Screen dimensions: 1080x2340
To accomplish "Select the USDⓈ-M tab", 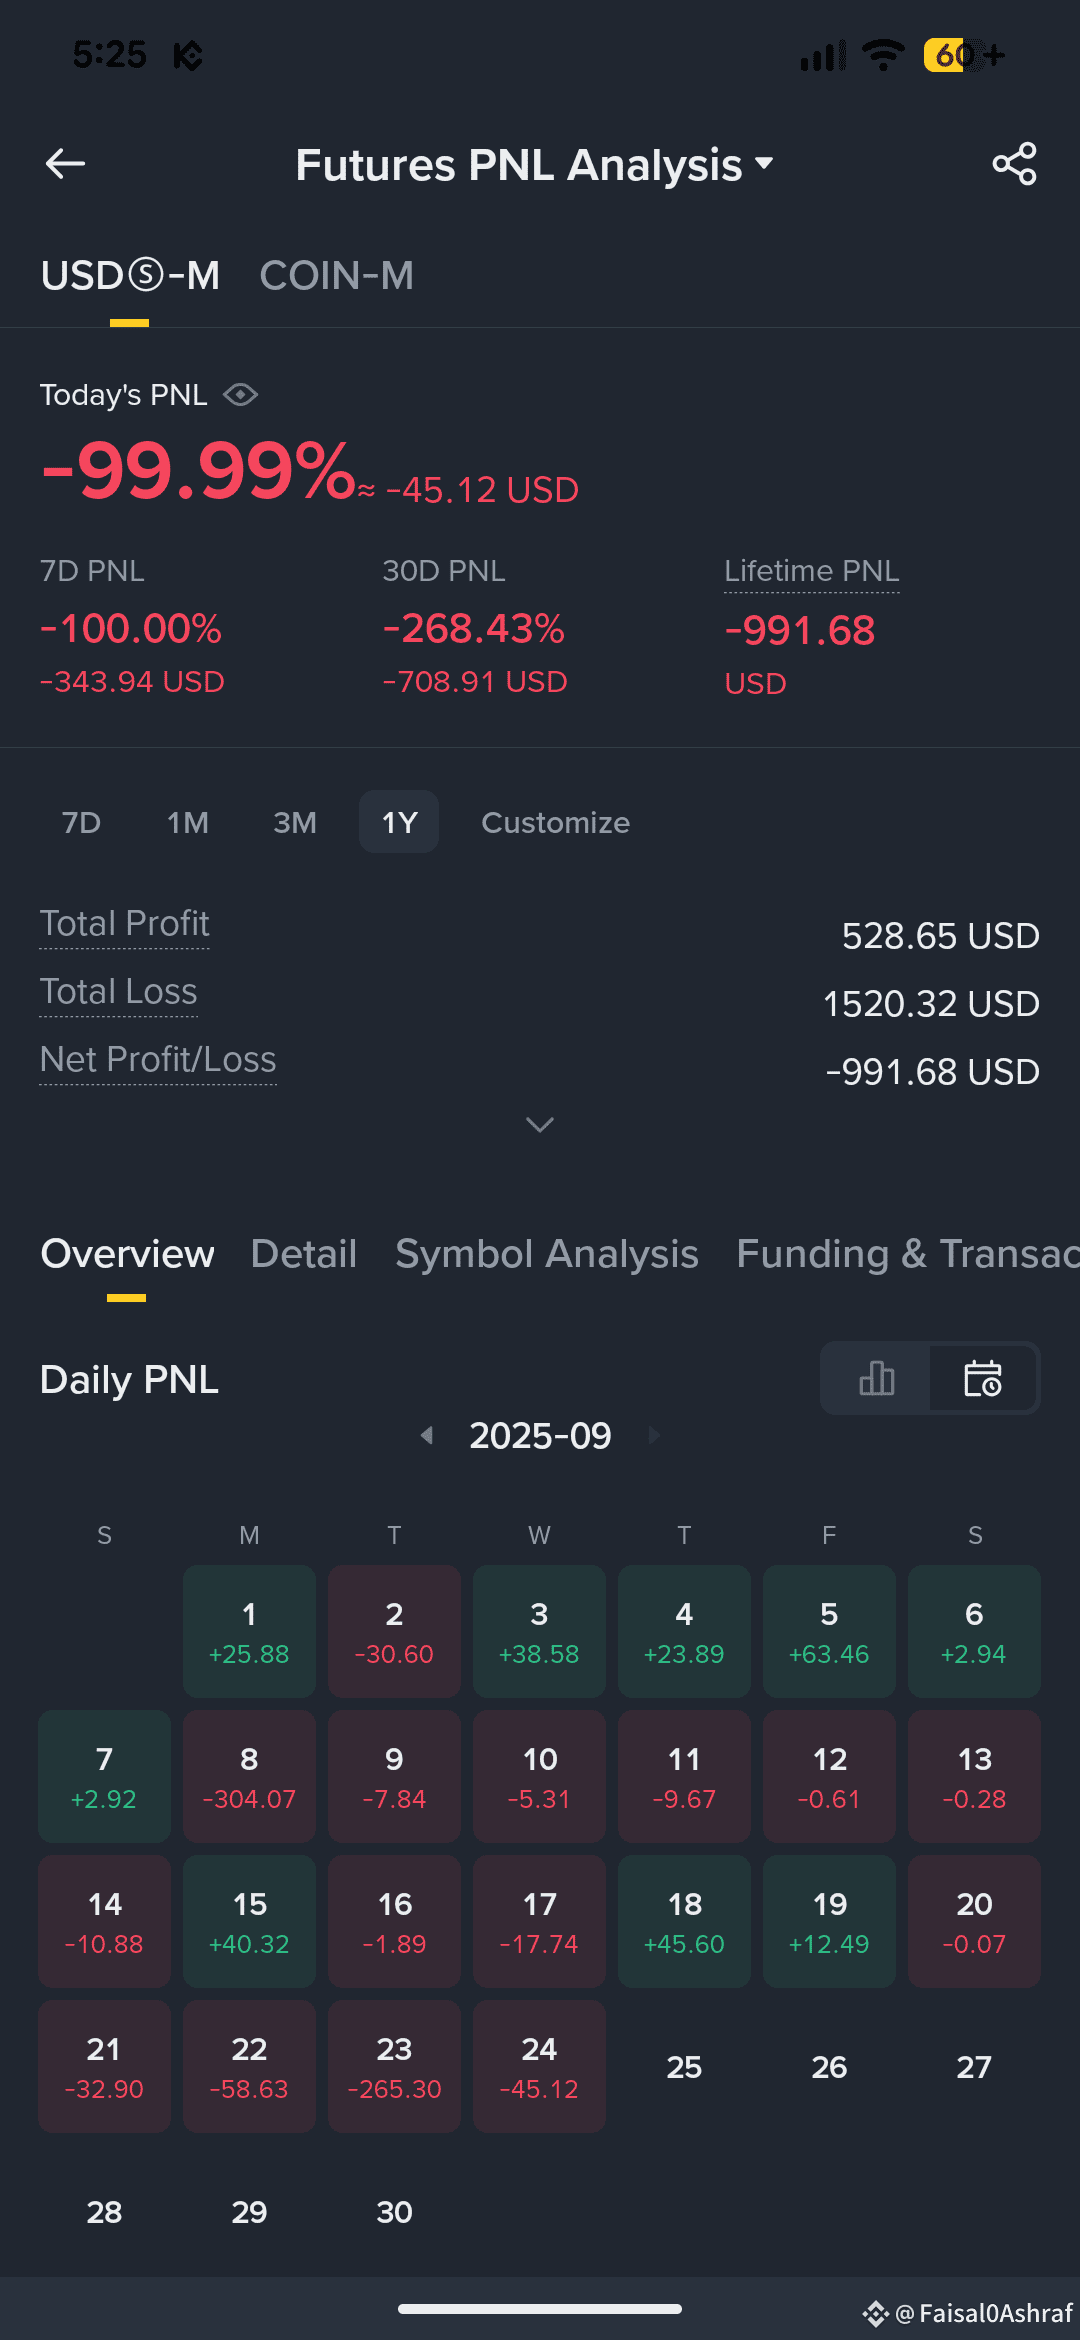I will (130, 276).
